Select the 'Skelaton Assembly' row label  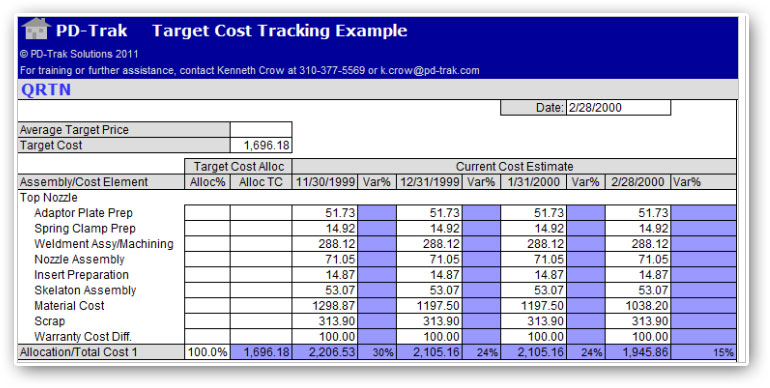pyautogui.click(x=85, y=290)
